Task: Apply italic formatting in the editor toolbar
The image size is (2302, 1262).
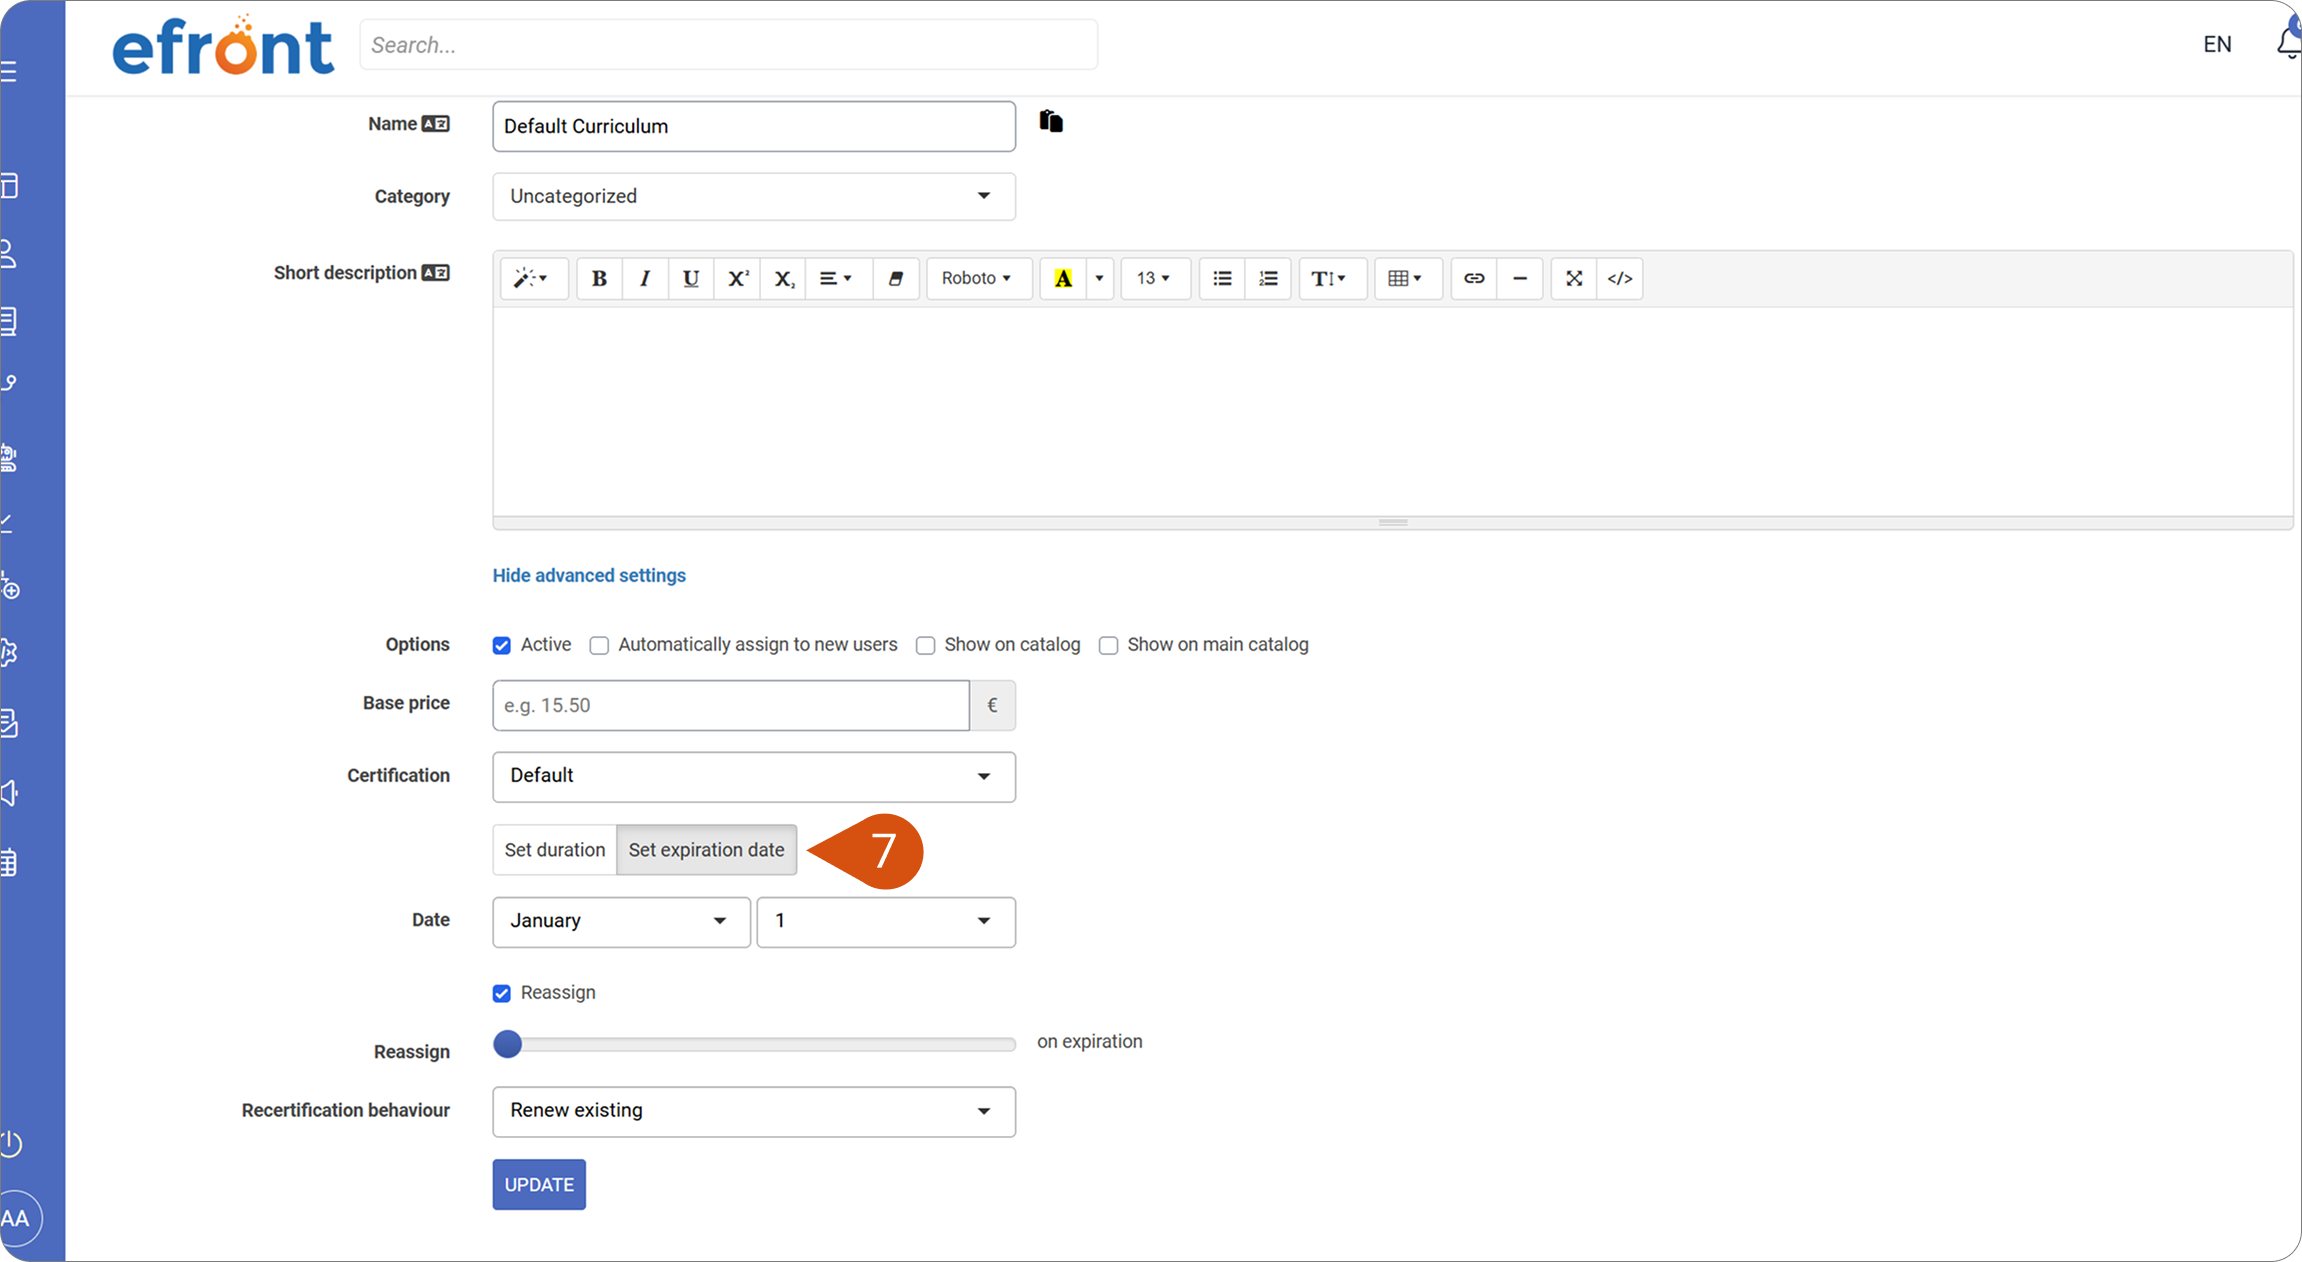Action: [x=645, y=278]
